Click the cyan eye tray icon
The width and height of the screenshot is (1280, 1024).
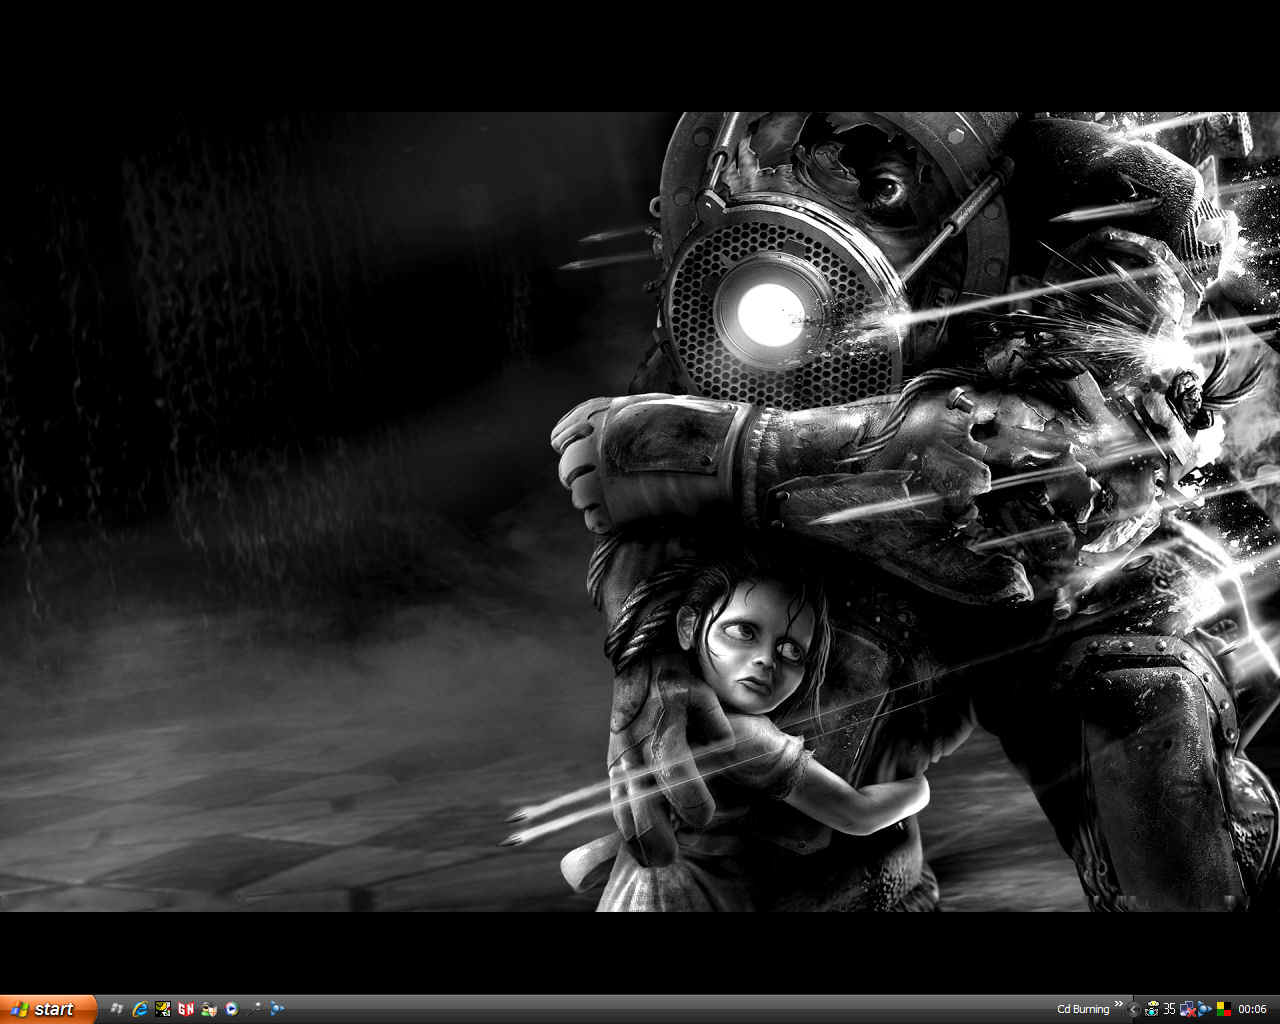pos(1152,1009)
